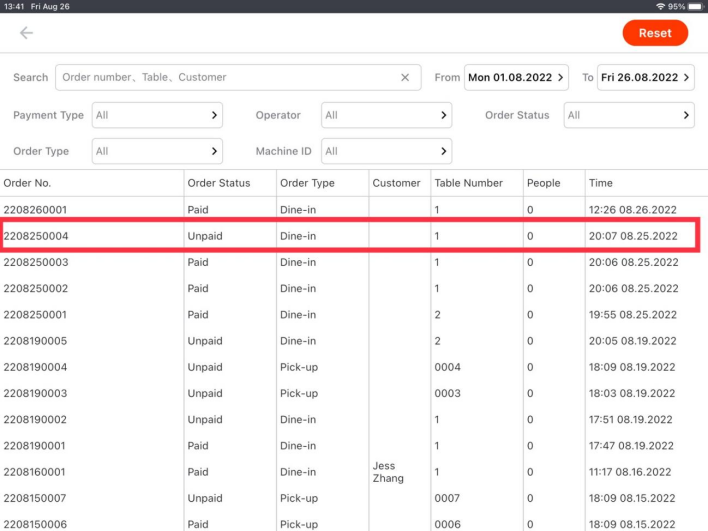Clear search field with X icon

tap(405, 77)
